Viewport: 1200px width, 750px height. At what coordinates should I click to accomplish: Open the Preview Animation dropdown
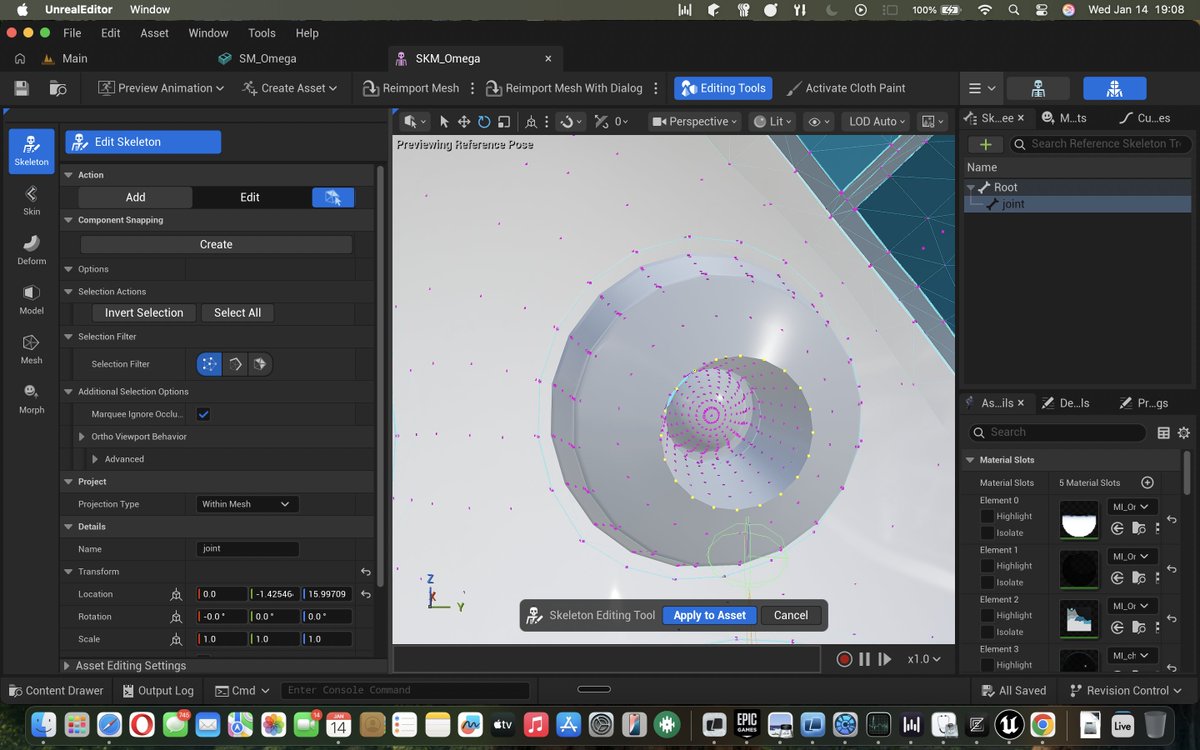point(161,88)
